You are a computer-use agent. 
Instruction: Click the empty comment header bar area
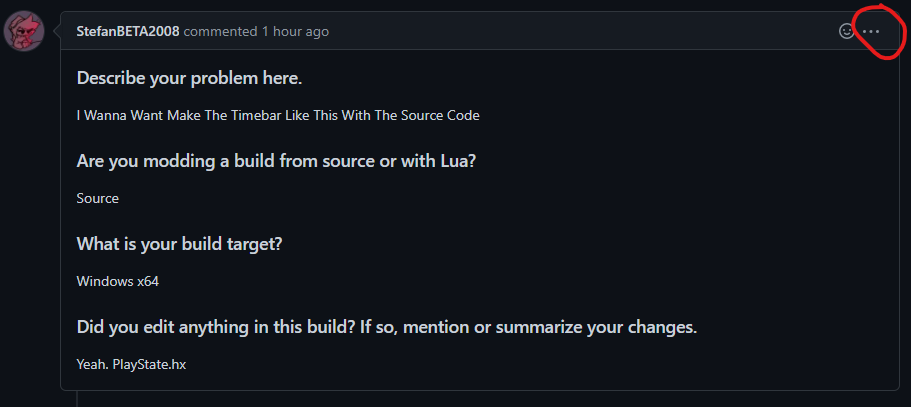click(581, 31)
